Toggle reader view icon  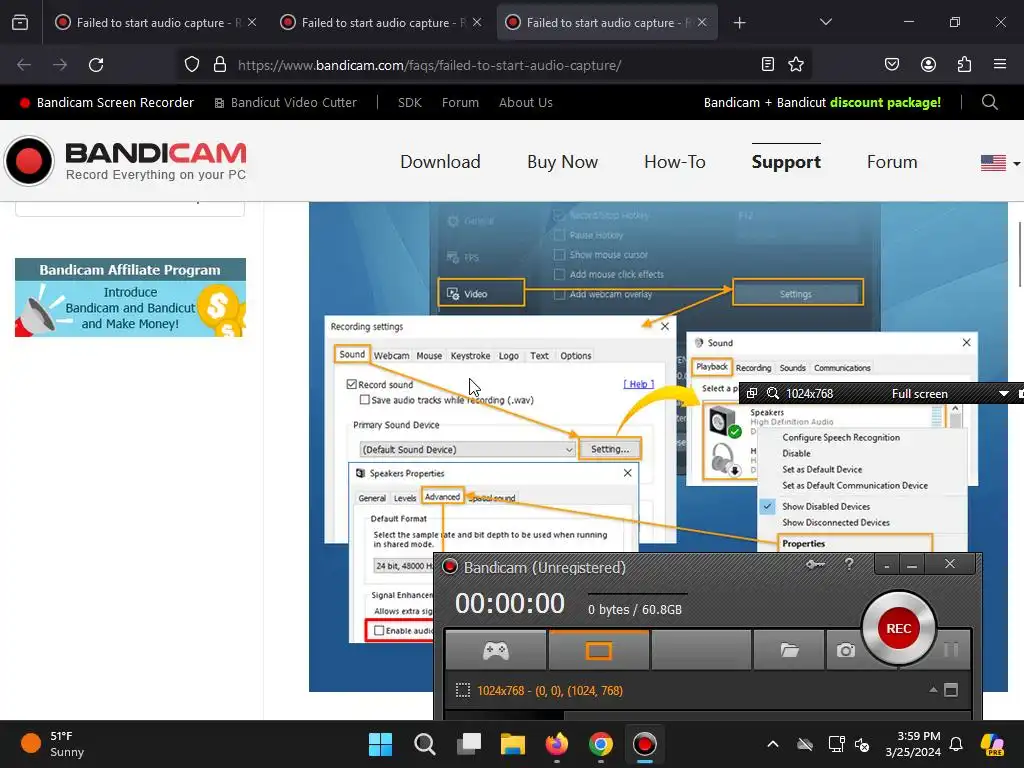[x=768, y=64]
